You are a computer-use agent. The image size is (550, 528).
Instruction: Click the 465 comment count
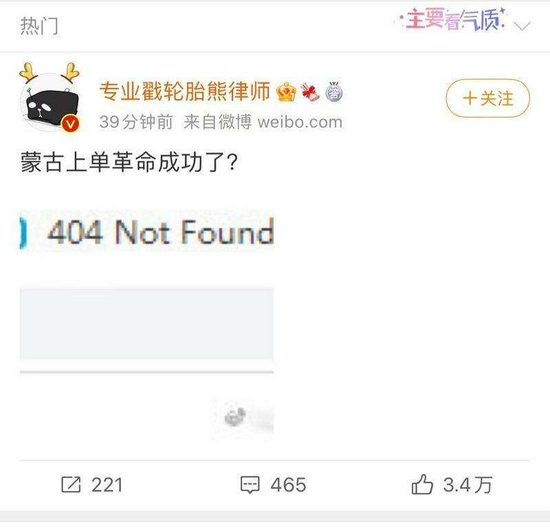pos(288,485)
